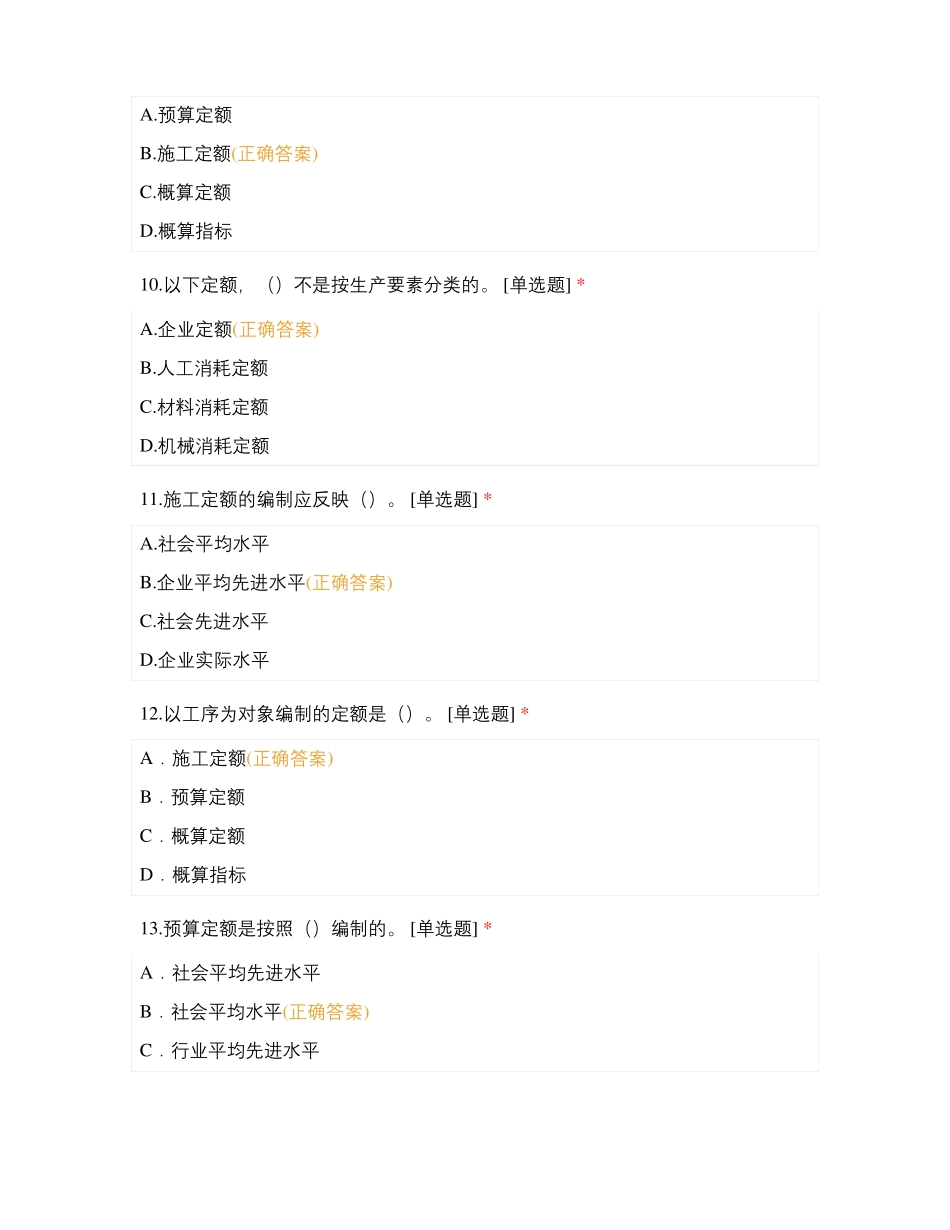950x1230 pixels.
Task: Choose option A.社会平均水平 in question 11
Action: [204, 544]
